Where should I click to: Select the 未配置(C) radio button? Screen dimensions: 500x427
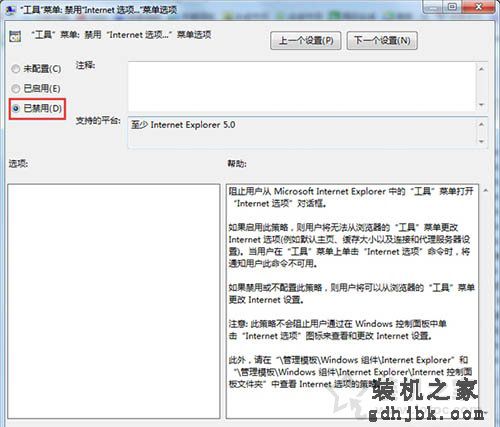(x=16, y=69)
